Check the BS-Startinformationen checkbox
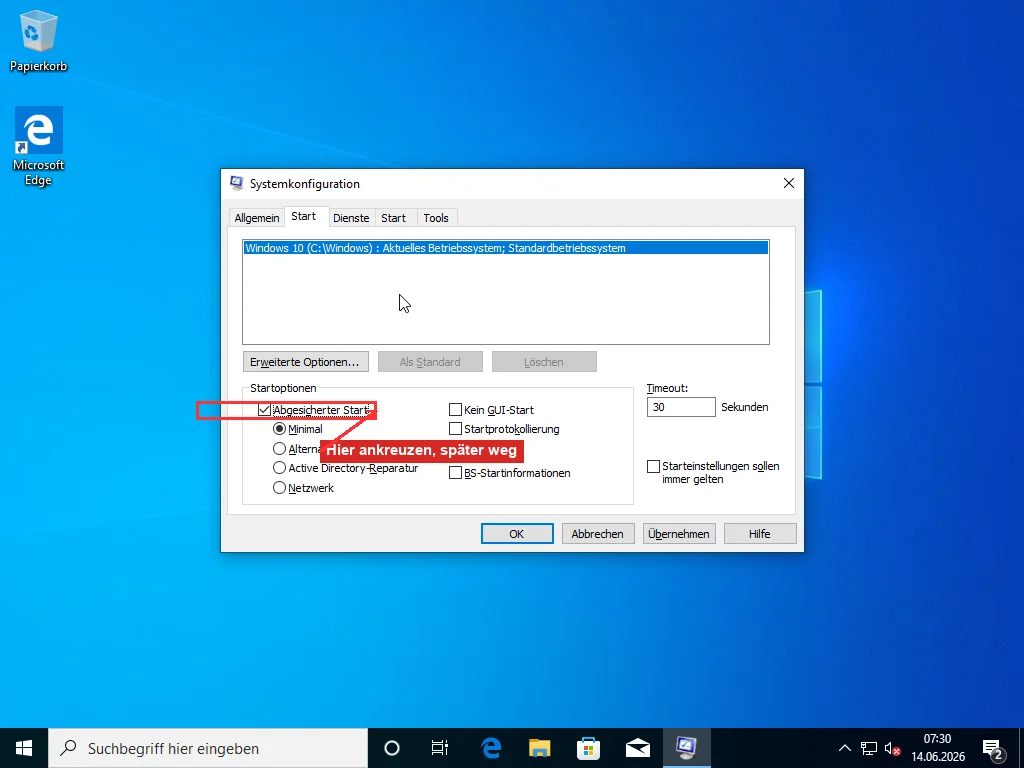 click(455, 473)
